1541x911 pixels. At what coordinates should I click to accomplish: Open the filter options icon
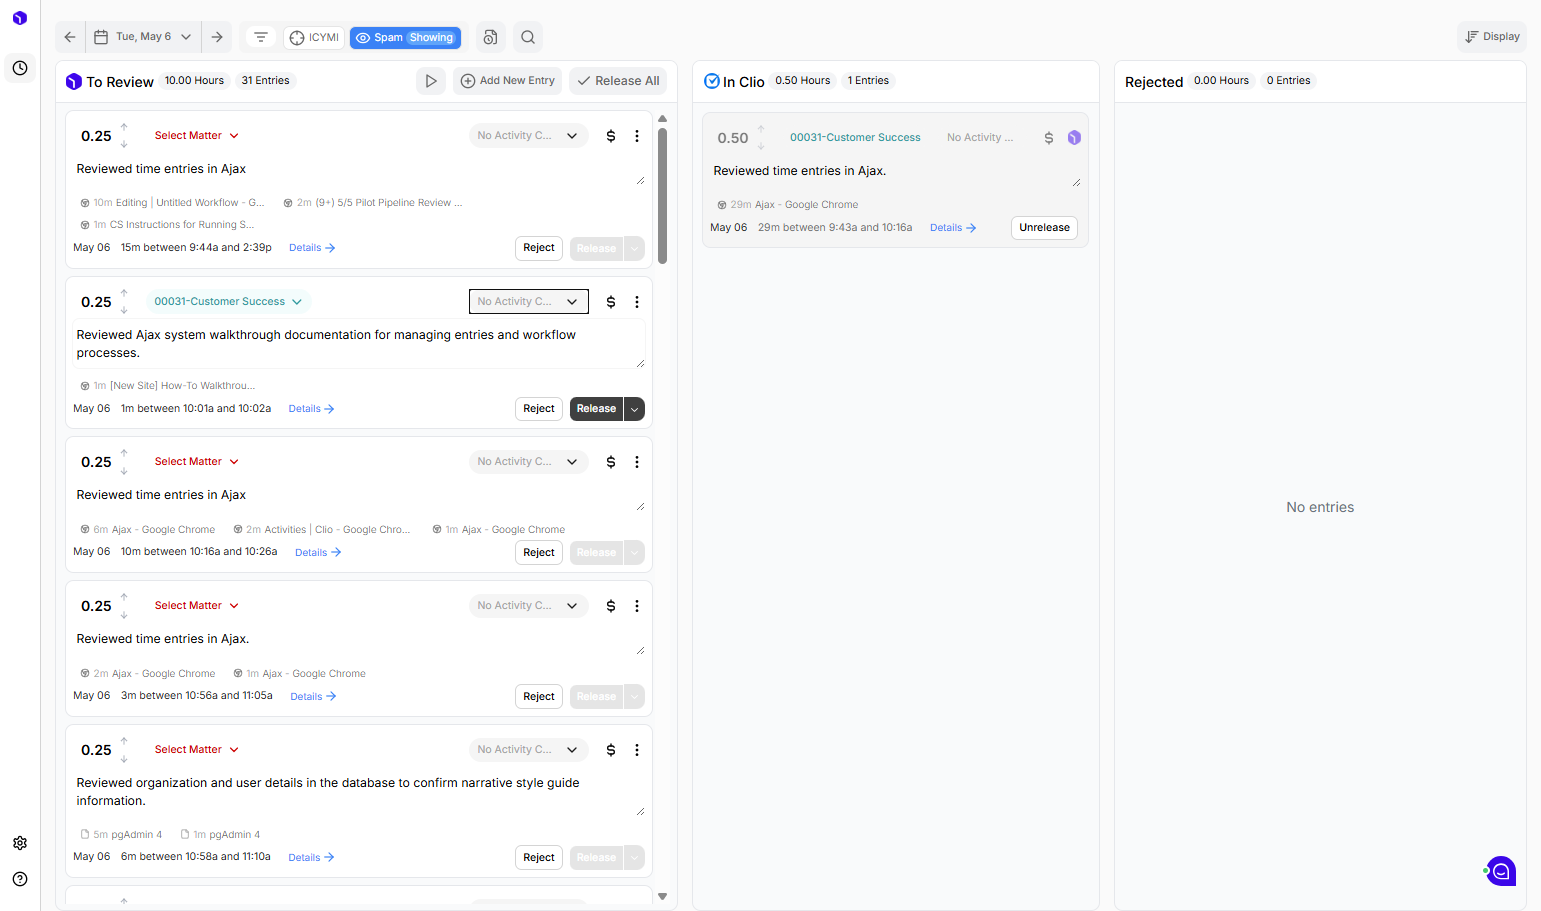261,37
